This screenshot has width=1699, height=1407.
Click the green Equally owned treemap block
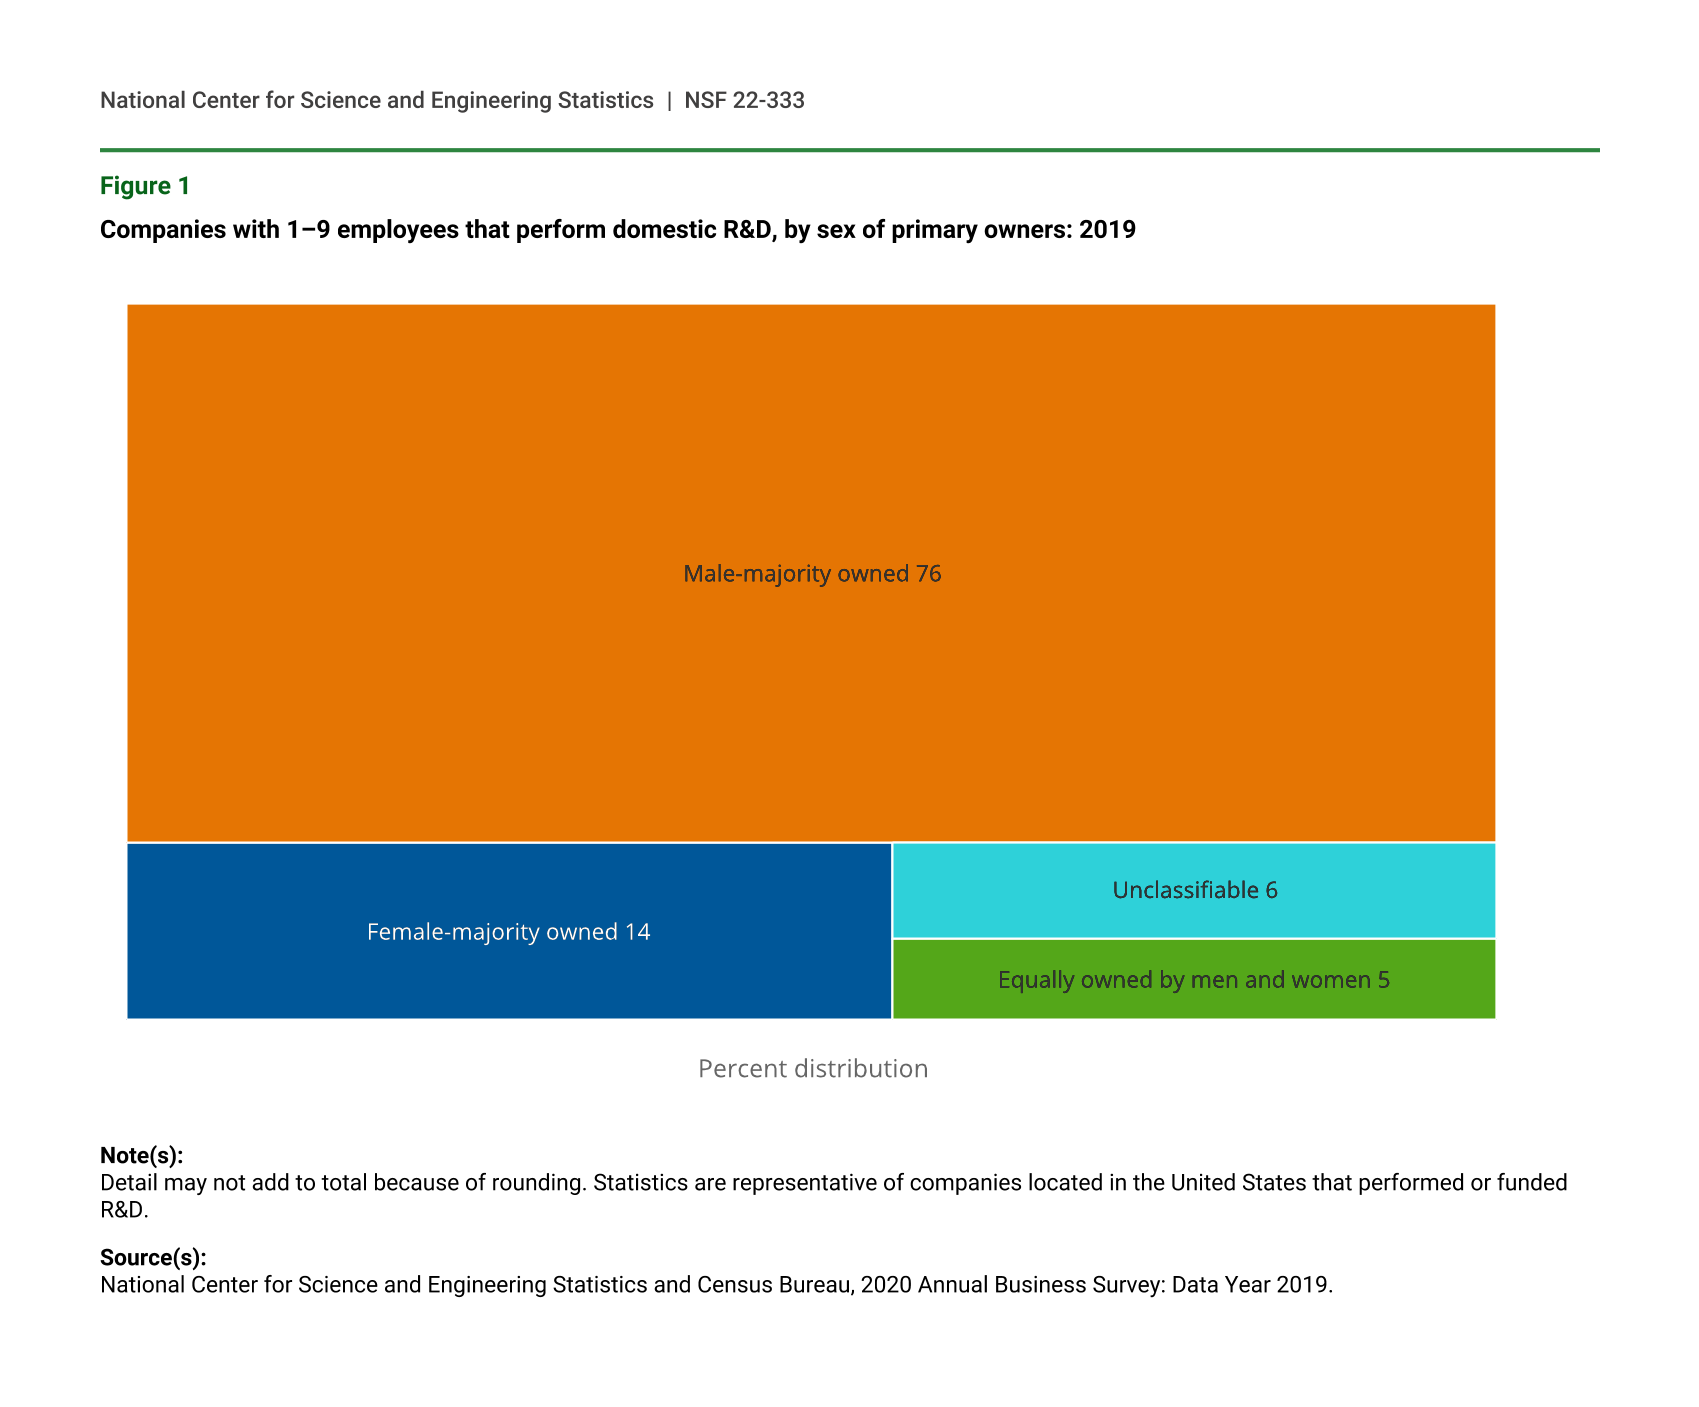[x=1194, y=1003]
